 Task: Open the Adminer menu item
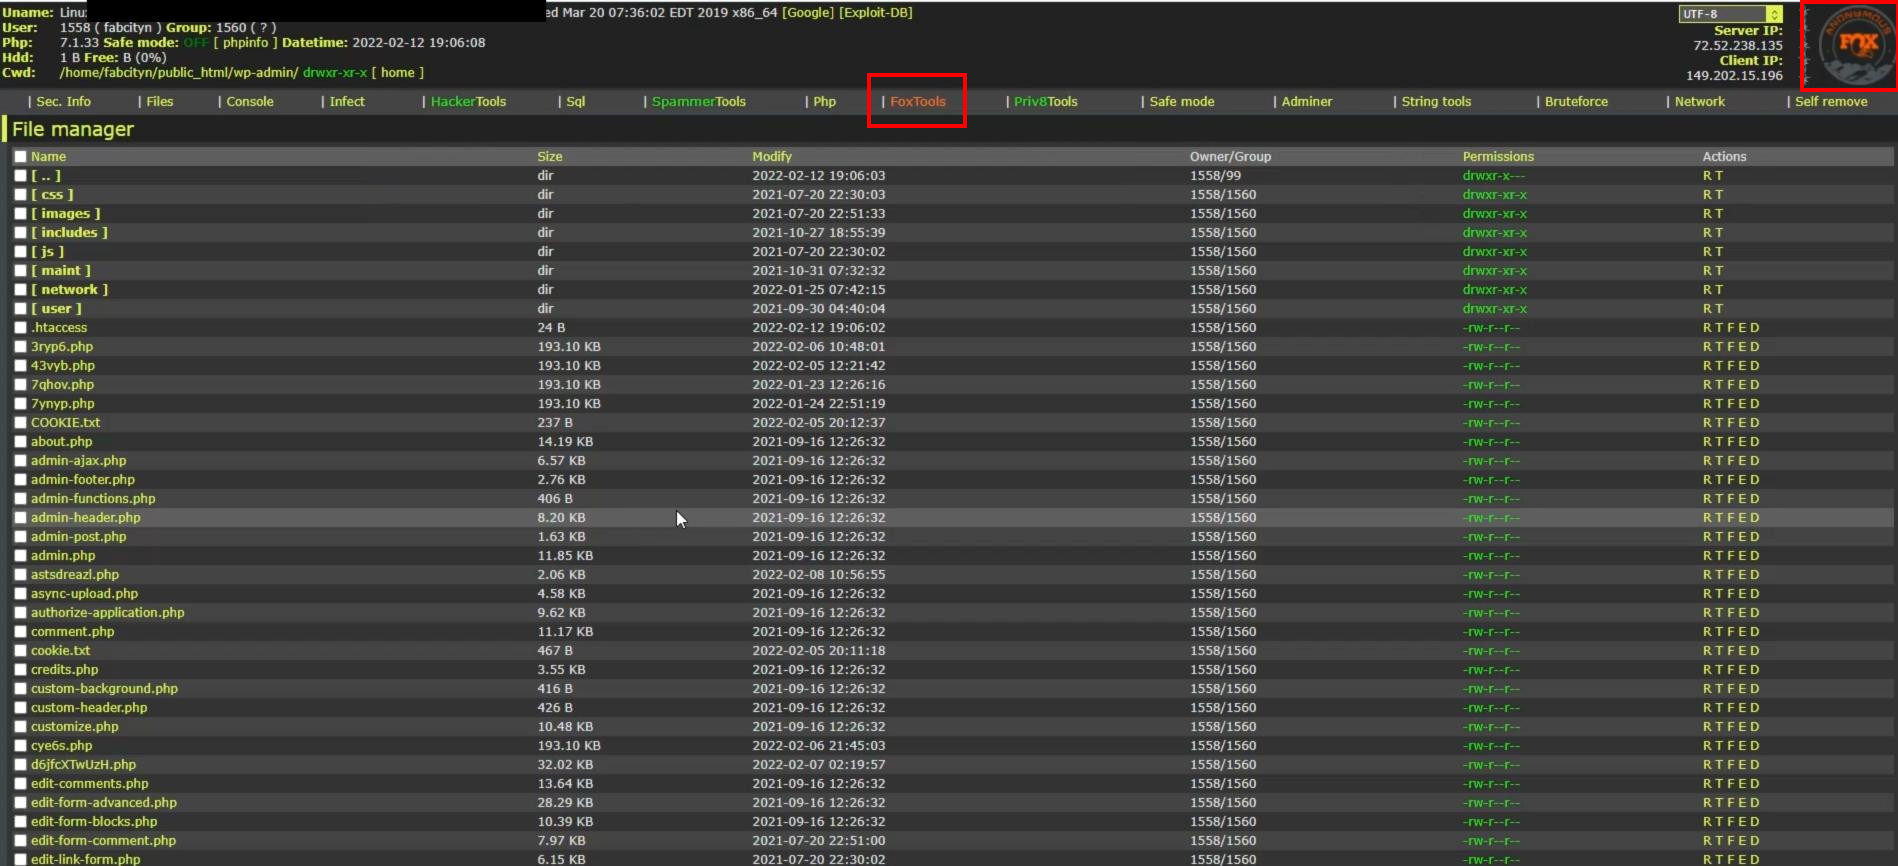click(x=1307, y=101)
